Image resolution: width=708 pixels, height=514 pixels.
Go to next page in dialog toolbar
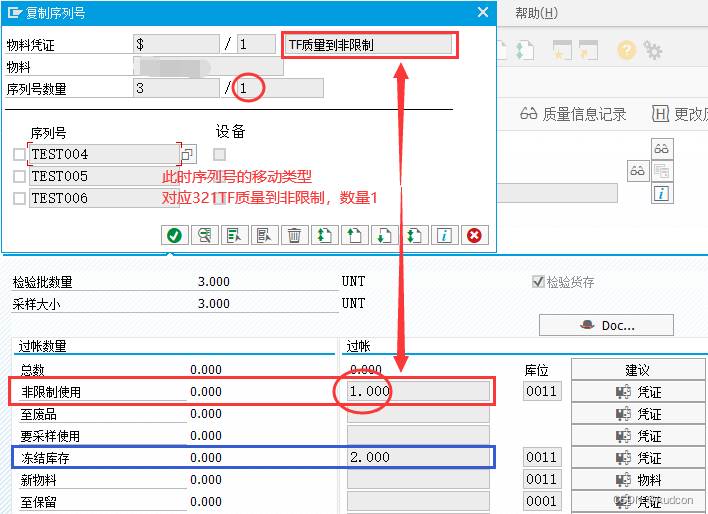pyautogui.click(x=384, y=235)
